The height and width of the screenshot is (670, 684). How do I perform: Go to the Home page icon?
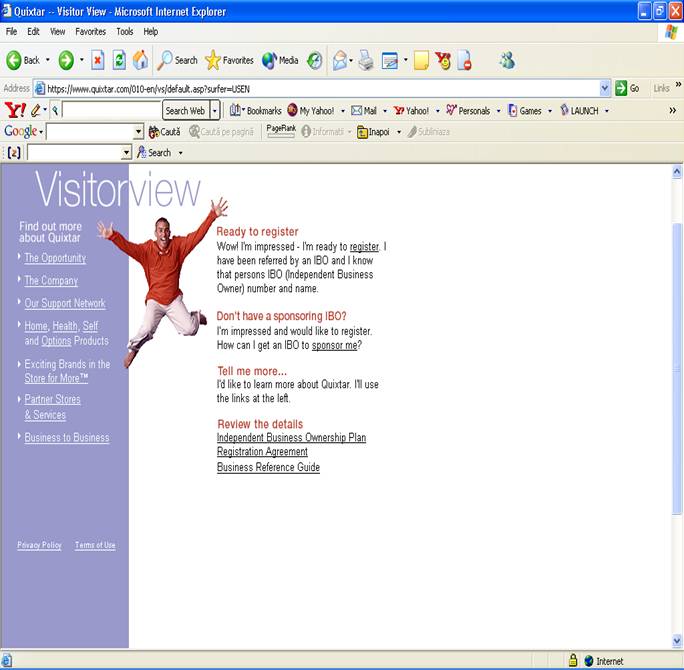tap(140, 60)
